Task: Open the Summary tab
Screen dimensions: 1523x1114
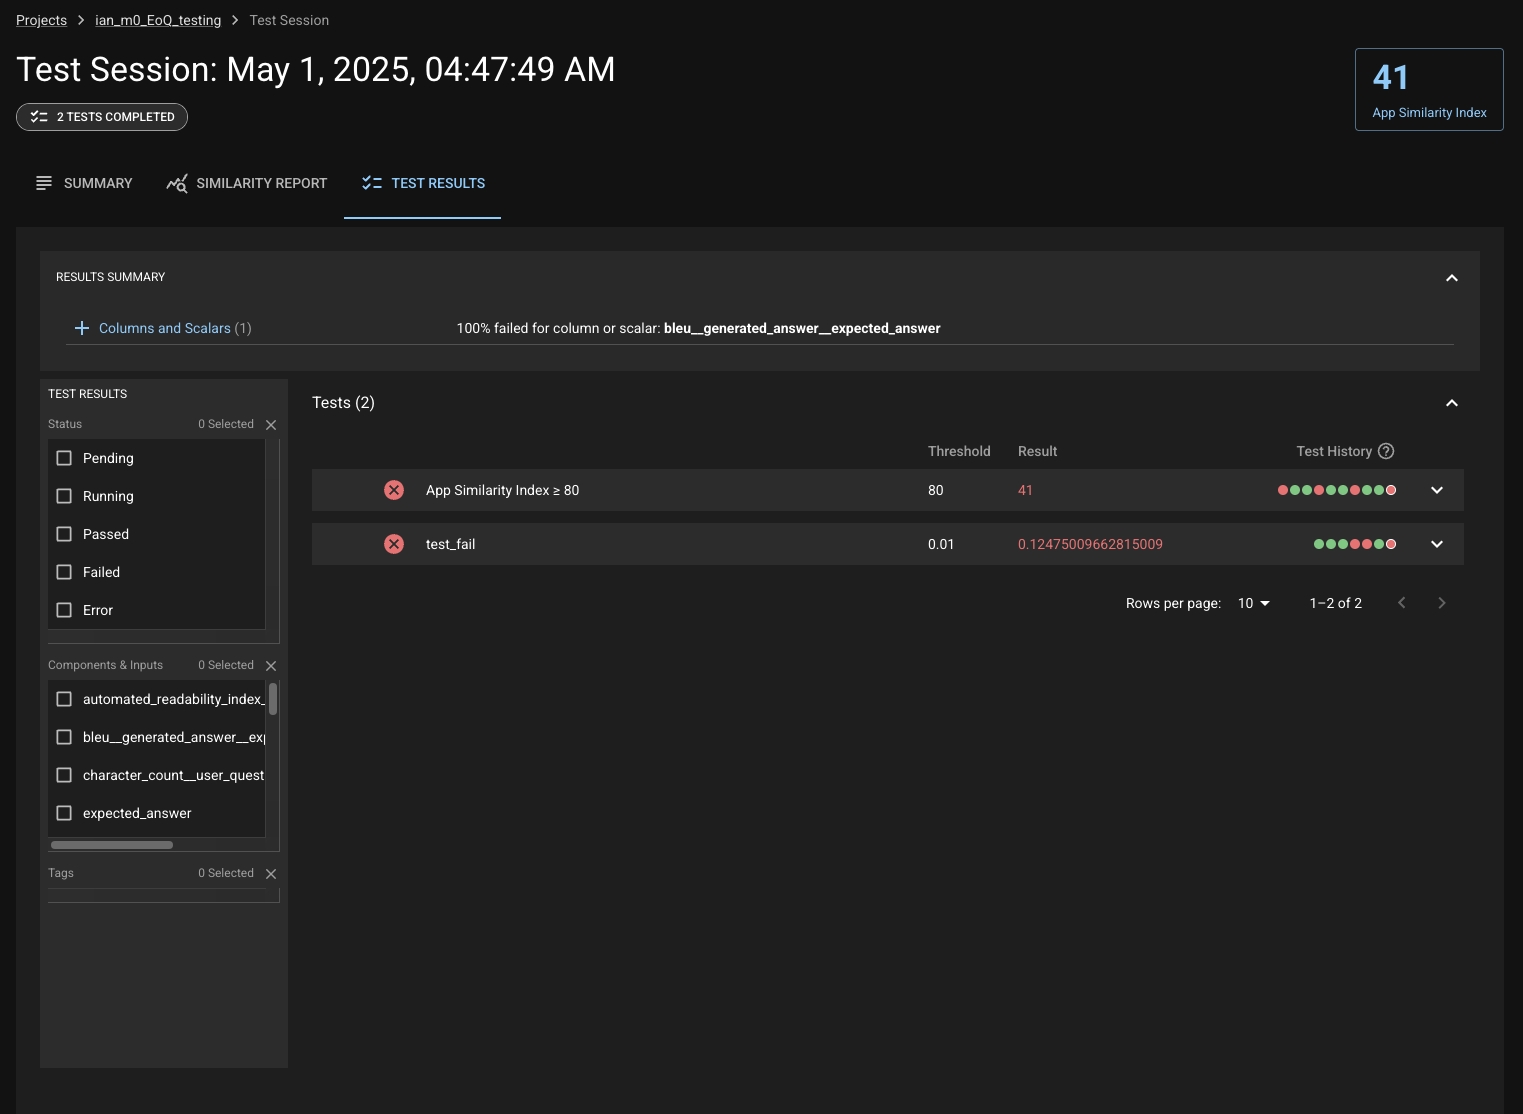Action: [x=84, y=183]
